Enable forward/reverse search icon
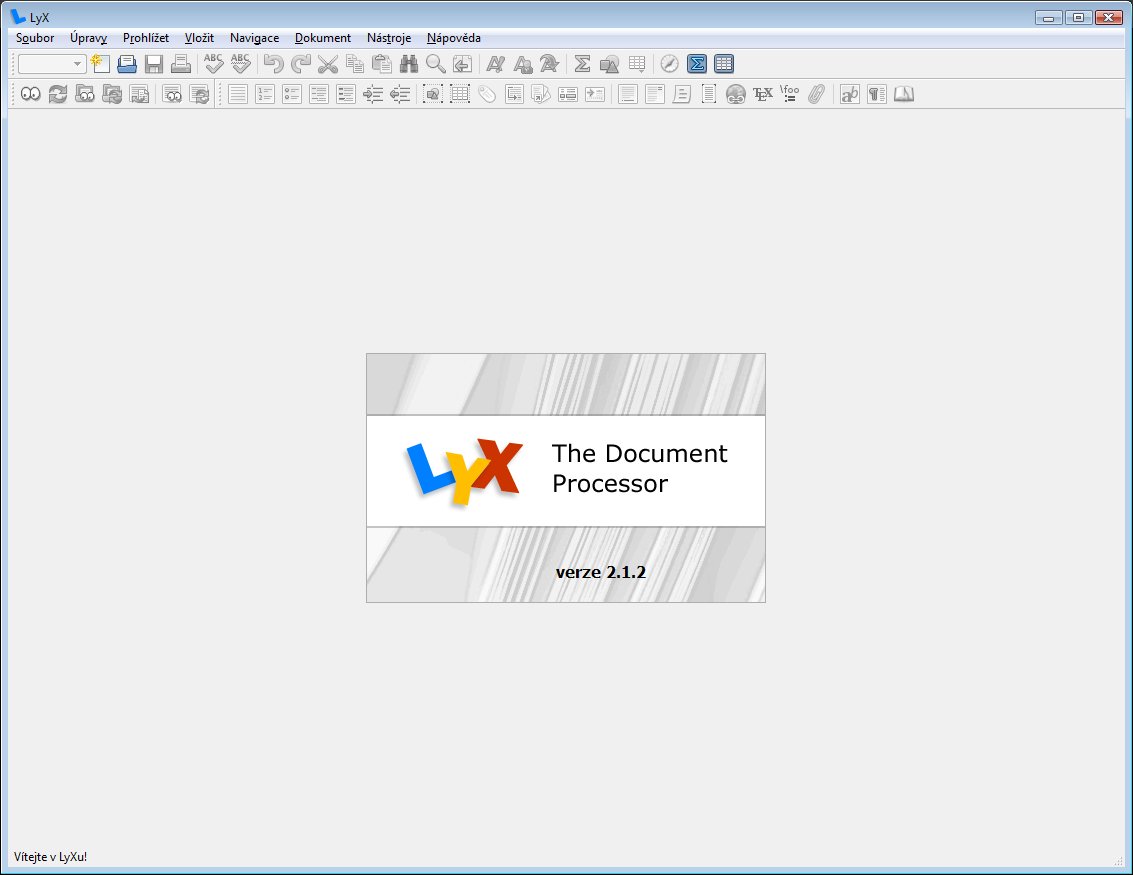 coord(139,94)
